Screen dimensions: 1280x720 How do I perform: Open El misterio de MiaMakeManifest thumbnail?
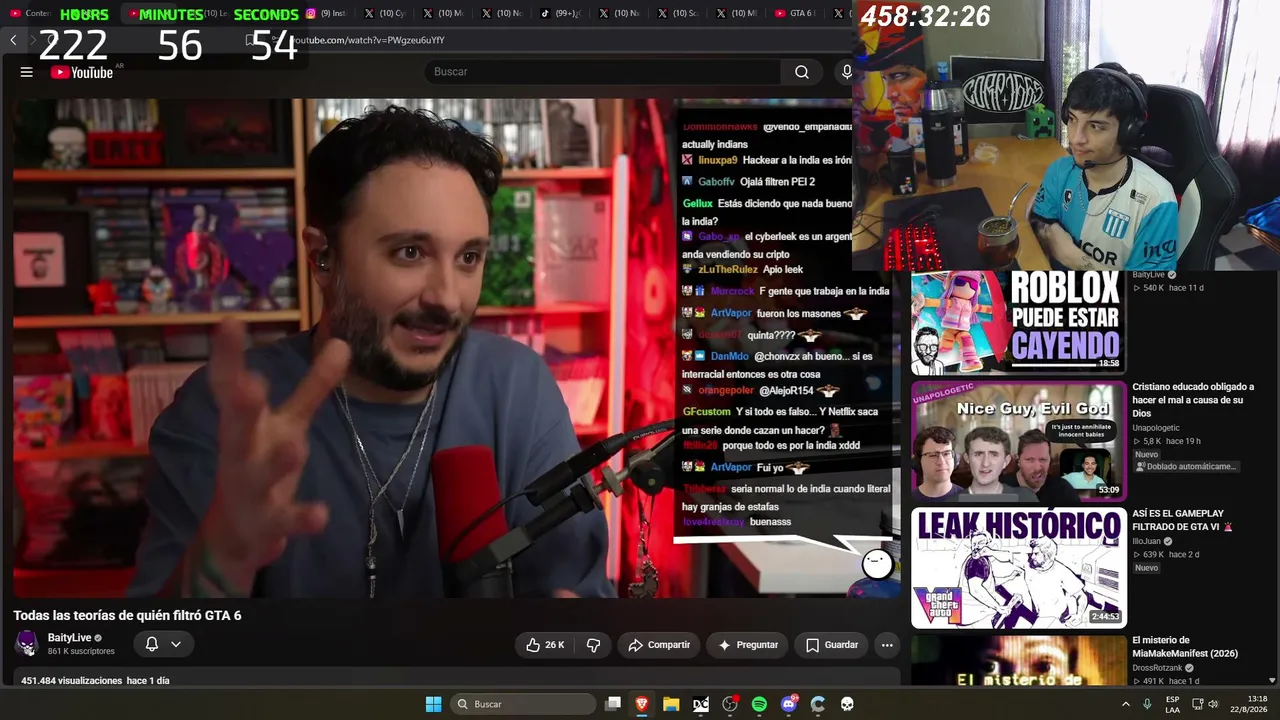click(1018, 661)
